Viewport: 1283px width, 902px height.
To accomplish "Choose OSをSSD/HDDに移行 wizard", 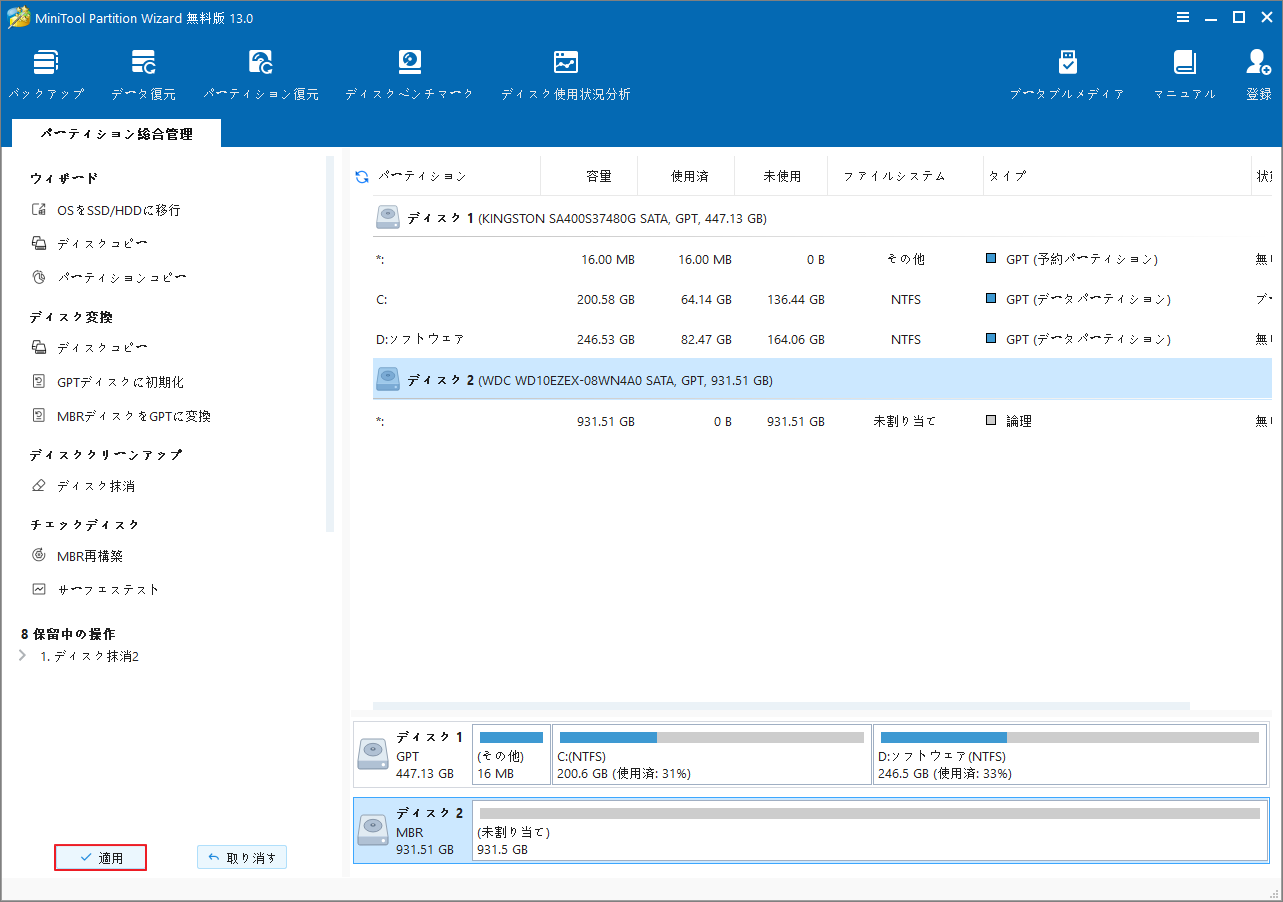I will click(118, 210).
